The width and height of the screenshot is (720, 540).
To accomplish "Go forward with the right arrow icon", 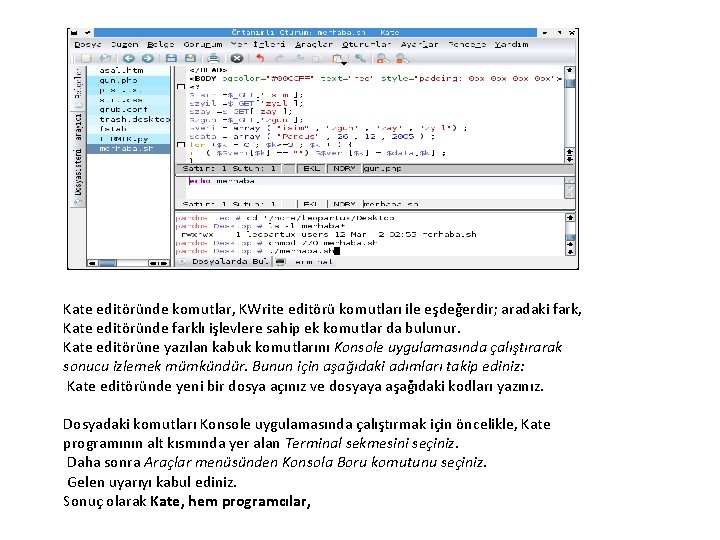I will [147, 58].
